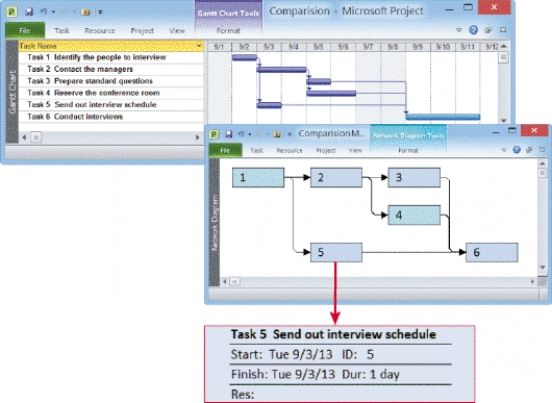Click the Project app icon in the Gantt title bar
The image size is (552, 403).
[12, 12]
